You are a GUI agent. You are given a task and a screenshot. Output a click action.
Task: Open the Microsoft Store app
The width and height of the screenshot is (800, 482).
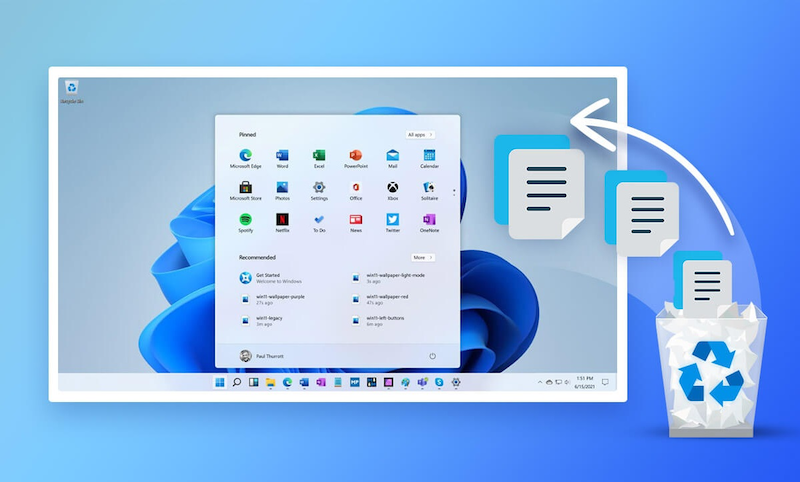tap(246, 188)
